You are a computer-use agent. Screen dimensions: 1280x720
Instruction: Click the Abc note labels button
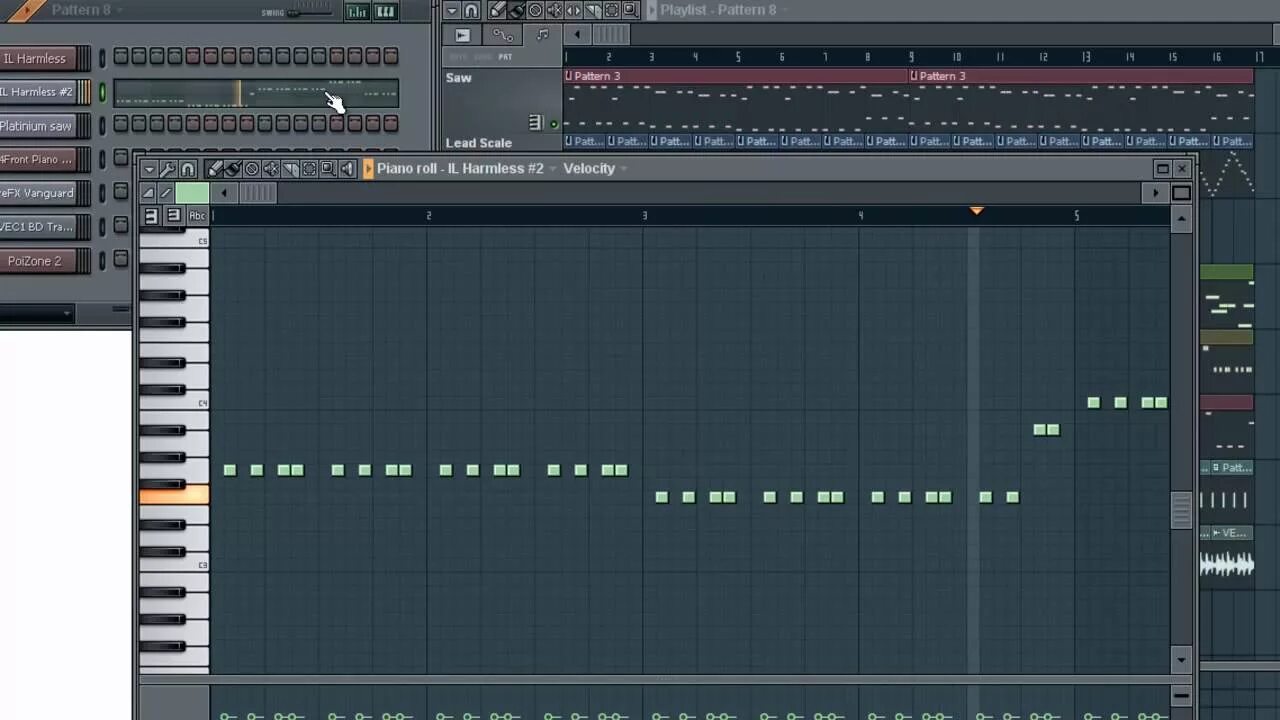pyautogui.click(x=197, y=215)
